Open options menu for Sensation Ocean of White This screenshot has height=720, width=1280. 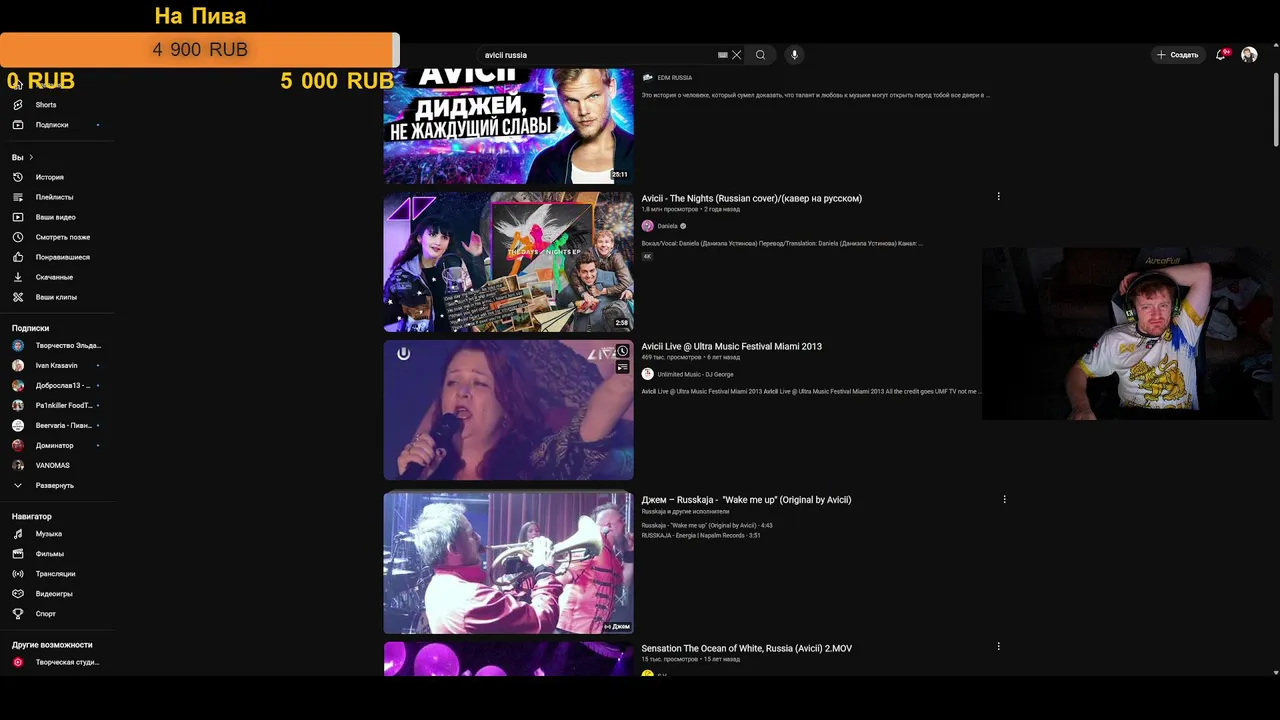(998, 647)
